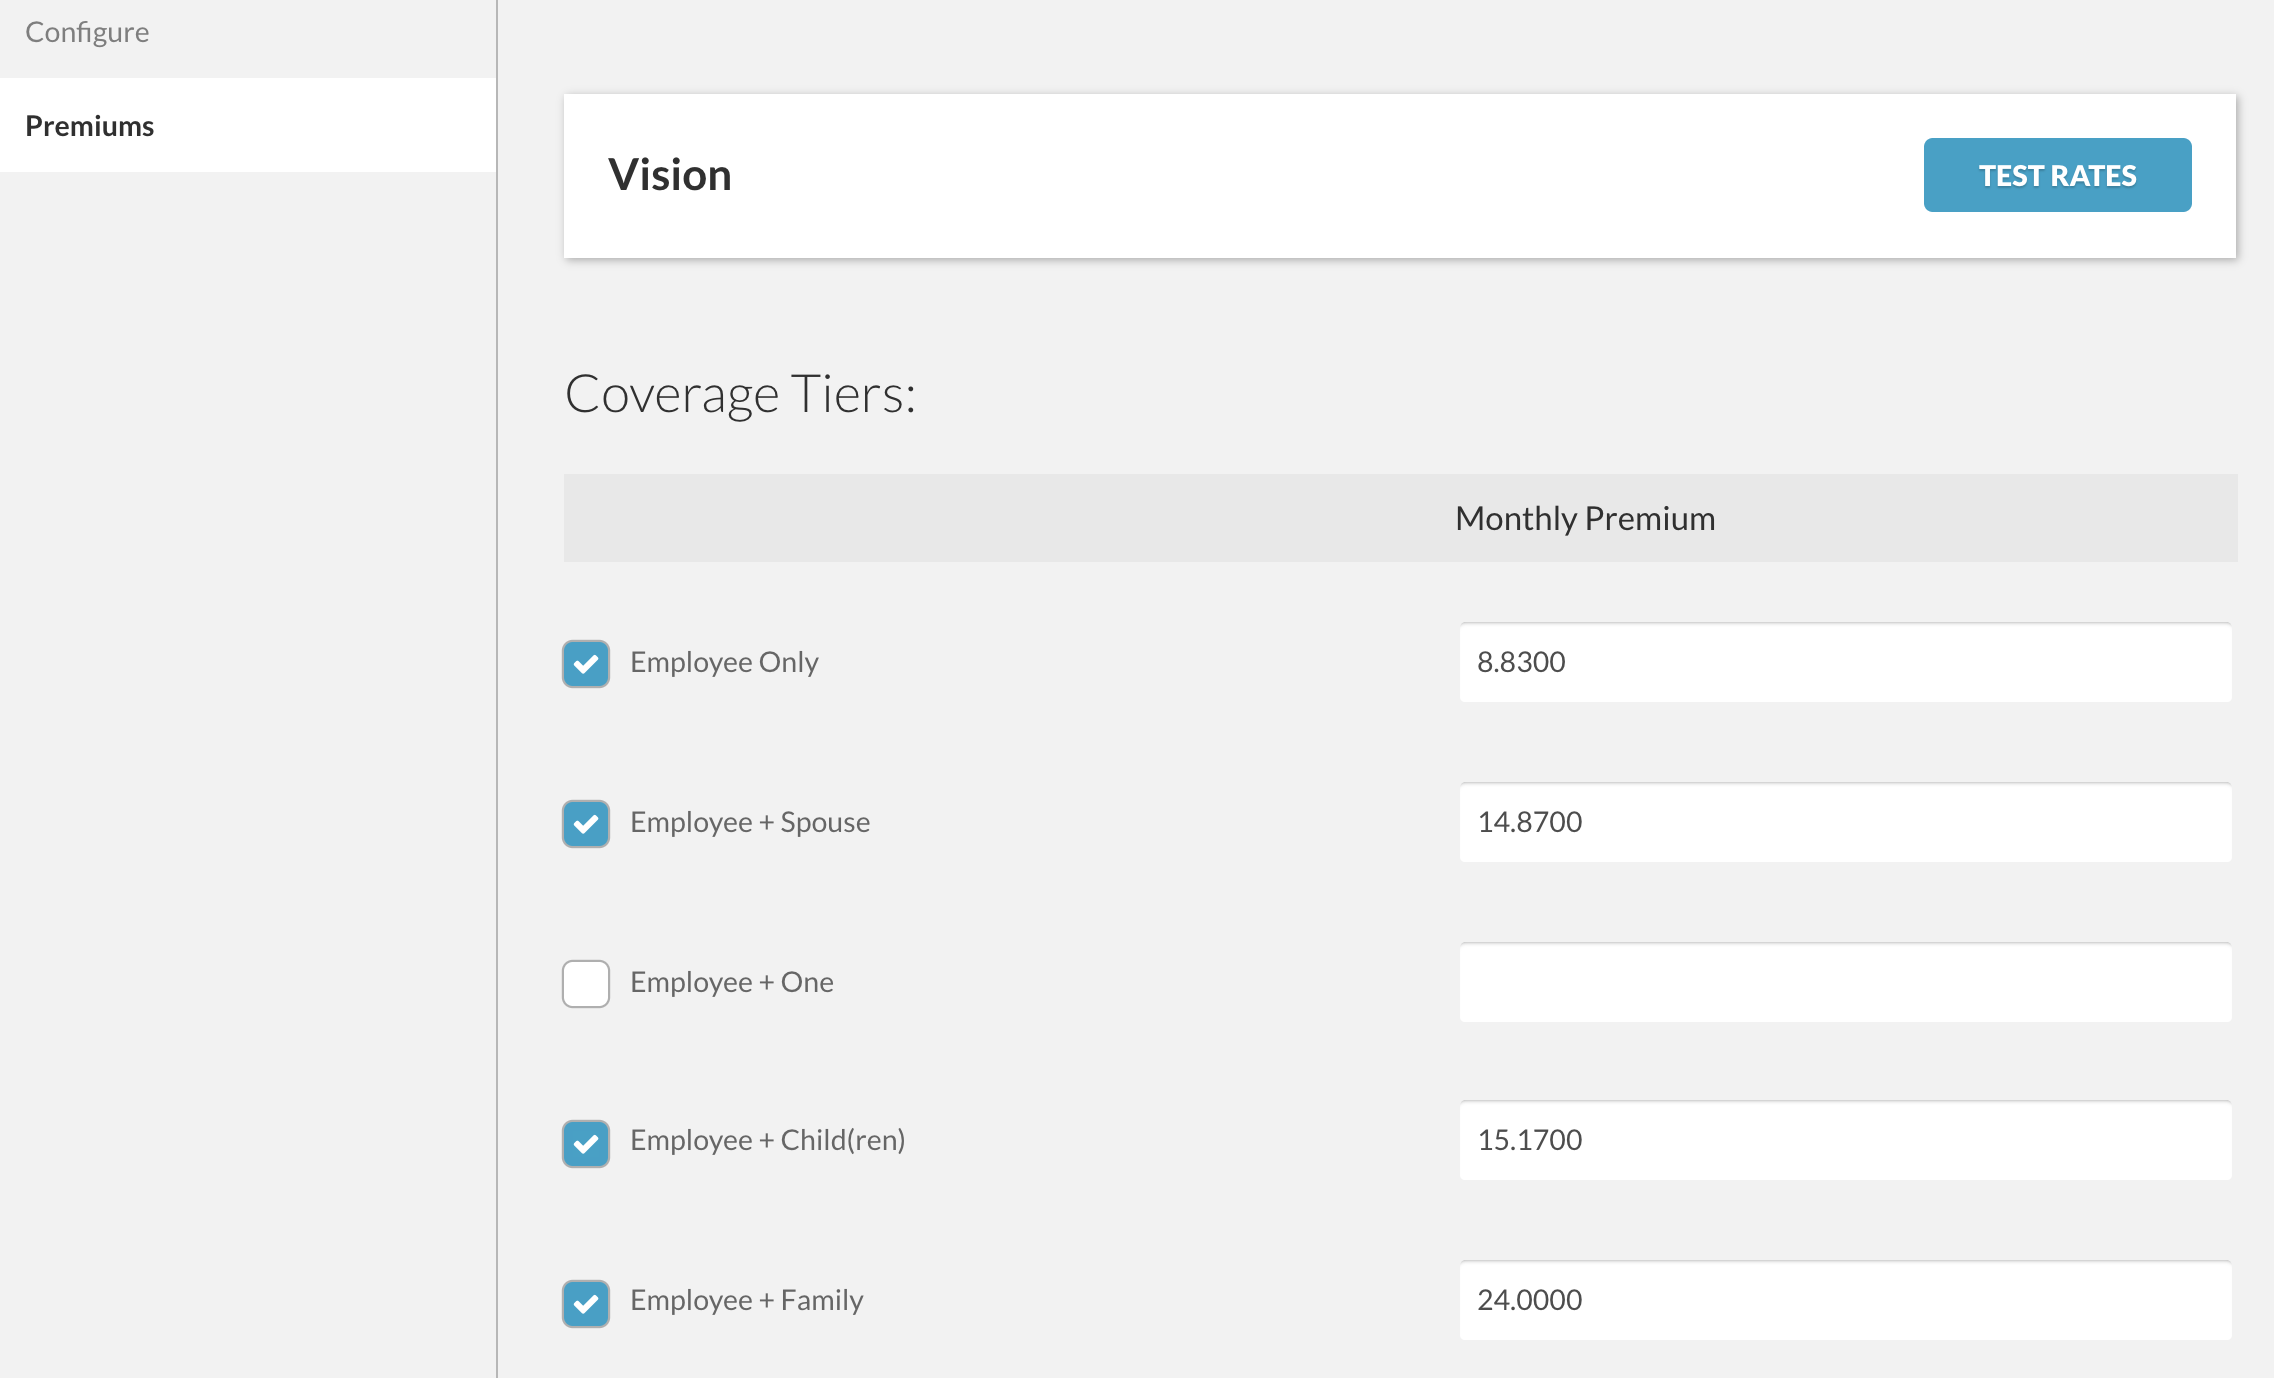Click the Vision plan heading
The width and height of the screenshot is (2274, 1378).
click(670, 175)
